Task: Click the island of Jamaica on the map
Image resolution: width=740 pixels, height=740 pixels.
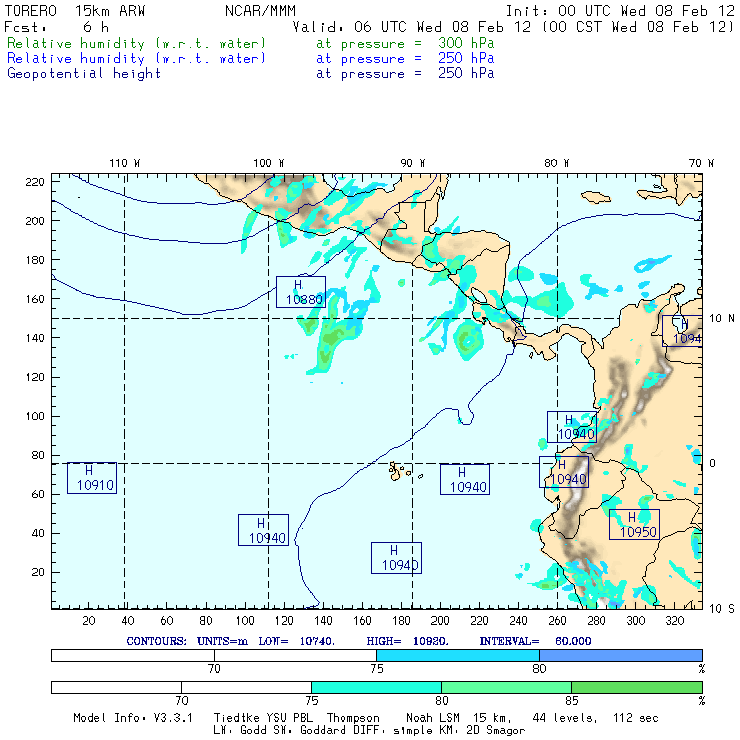Action: (596, 197)
